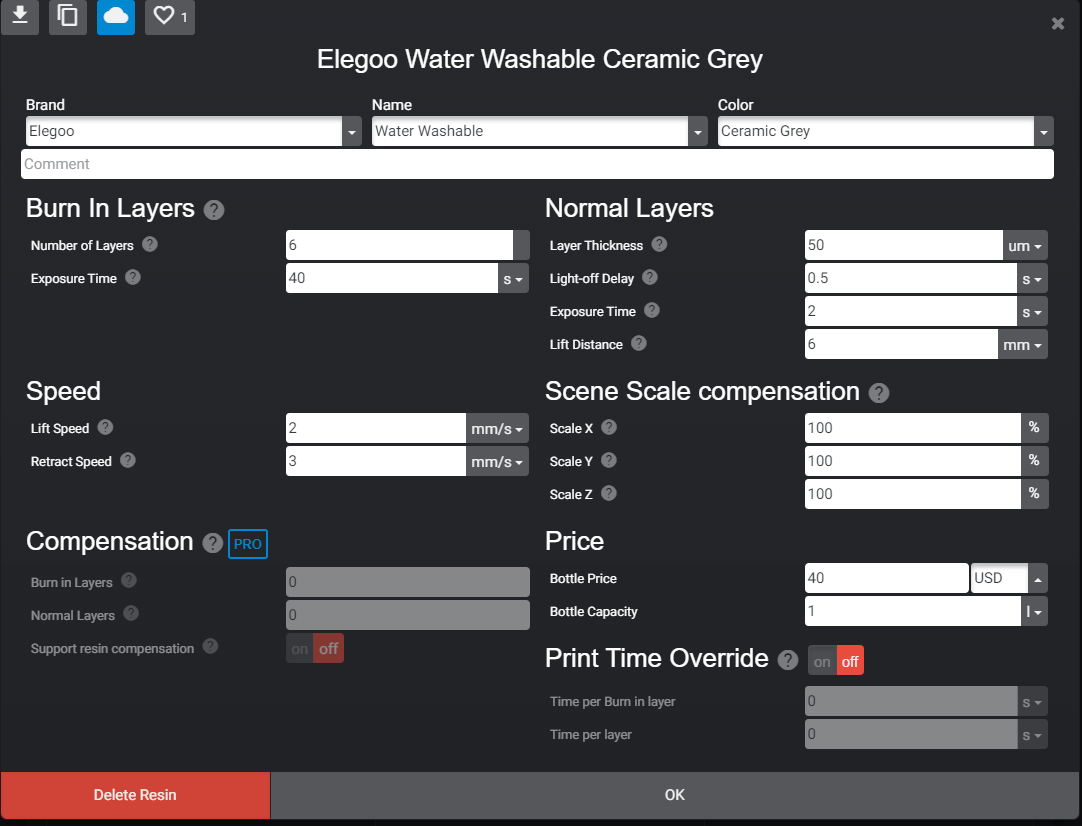Viewport: 1082px width, 826px height.
Task: Click the duplicate resin icon
Action: (68, 17)
